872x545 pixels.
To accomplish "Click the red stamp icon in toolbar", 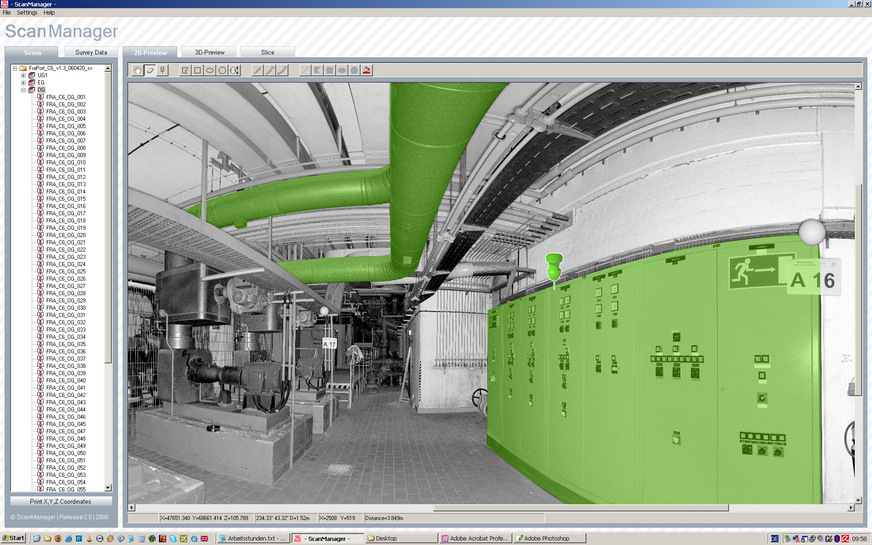I will point(367,70).
